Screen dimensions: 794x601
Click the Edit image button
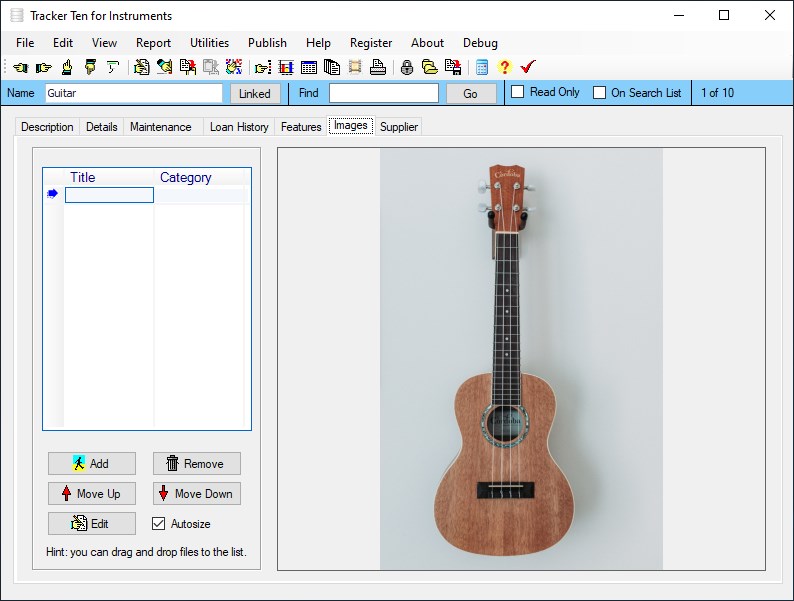coord(92,523)
